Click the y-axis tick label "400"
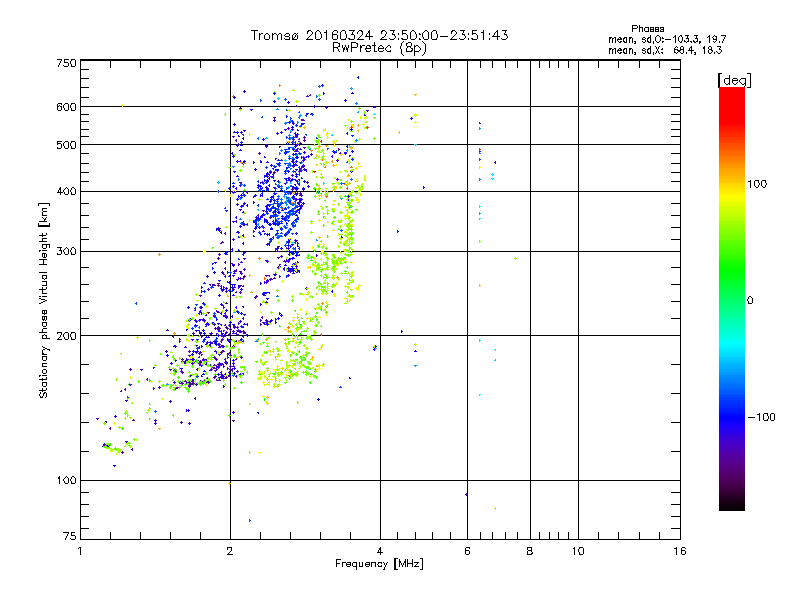 click(x=66, y=192)
